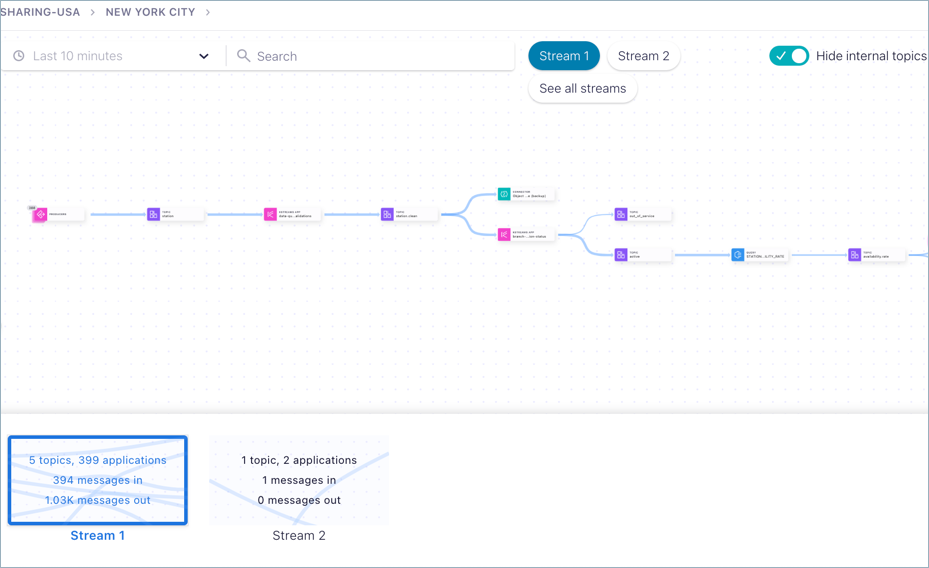The image size is (929, 568).
Task: Select the active topic node icon
Action: [621, 255]
